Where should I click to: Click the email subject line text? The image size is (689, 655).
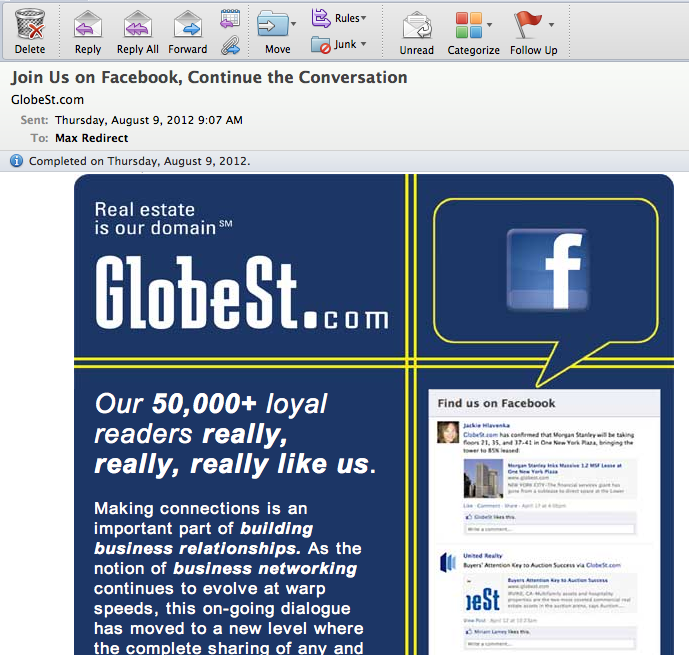click(x=209, y=77)
